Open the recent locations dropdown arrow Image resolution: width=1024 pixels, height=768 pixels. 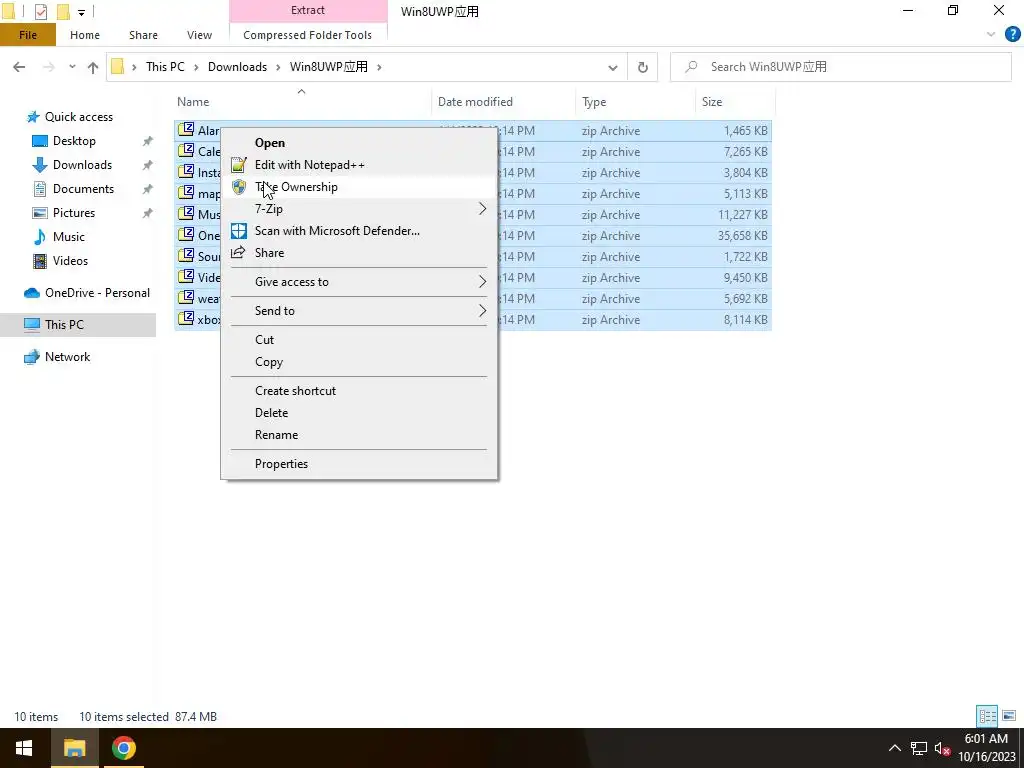click(72, 67)
